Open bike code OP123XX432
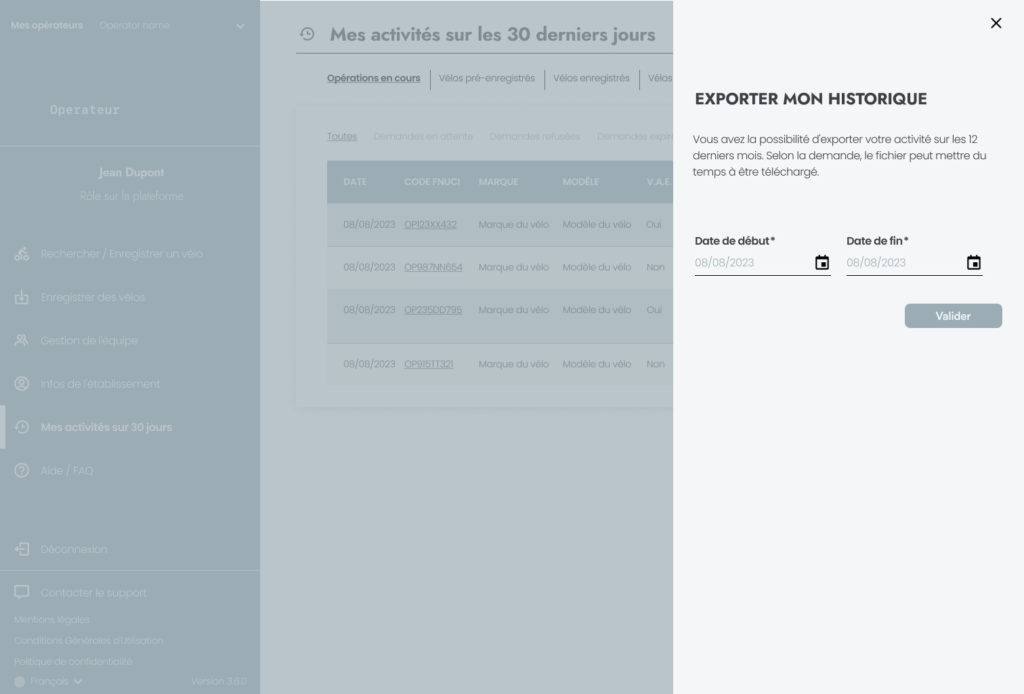Viewport: 1024px width, 694px height. pos(430,225)
